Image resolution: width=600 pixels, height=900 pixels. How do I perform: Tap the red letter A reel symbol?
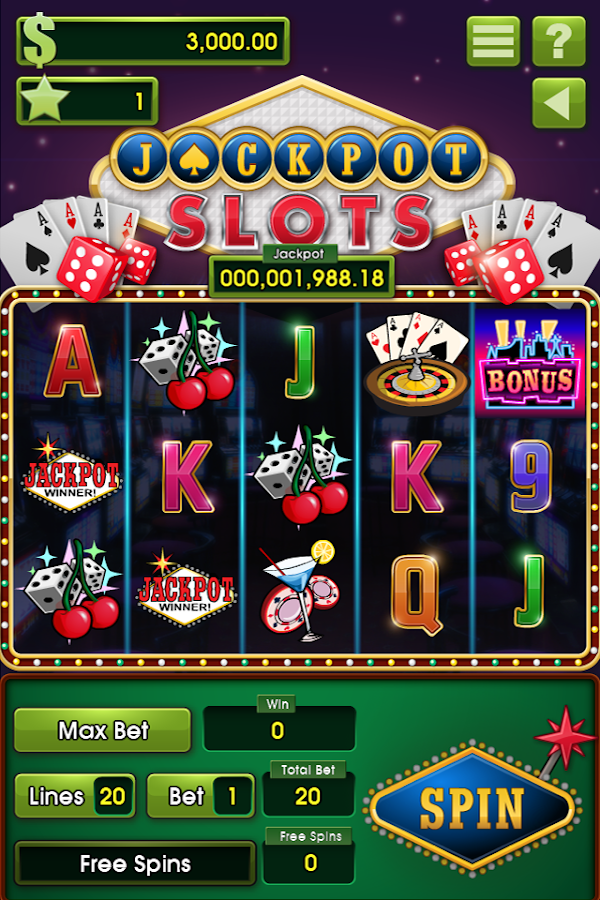click(72, 362)
